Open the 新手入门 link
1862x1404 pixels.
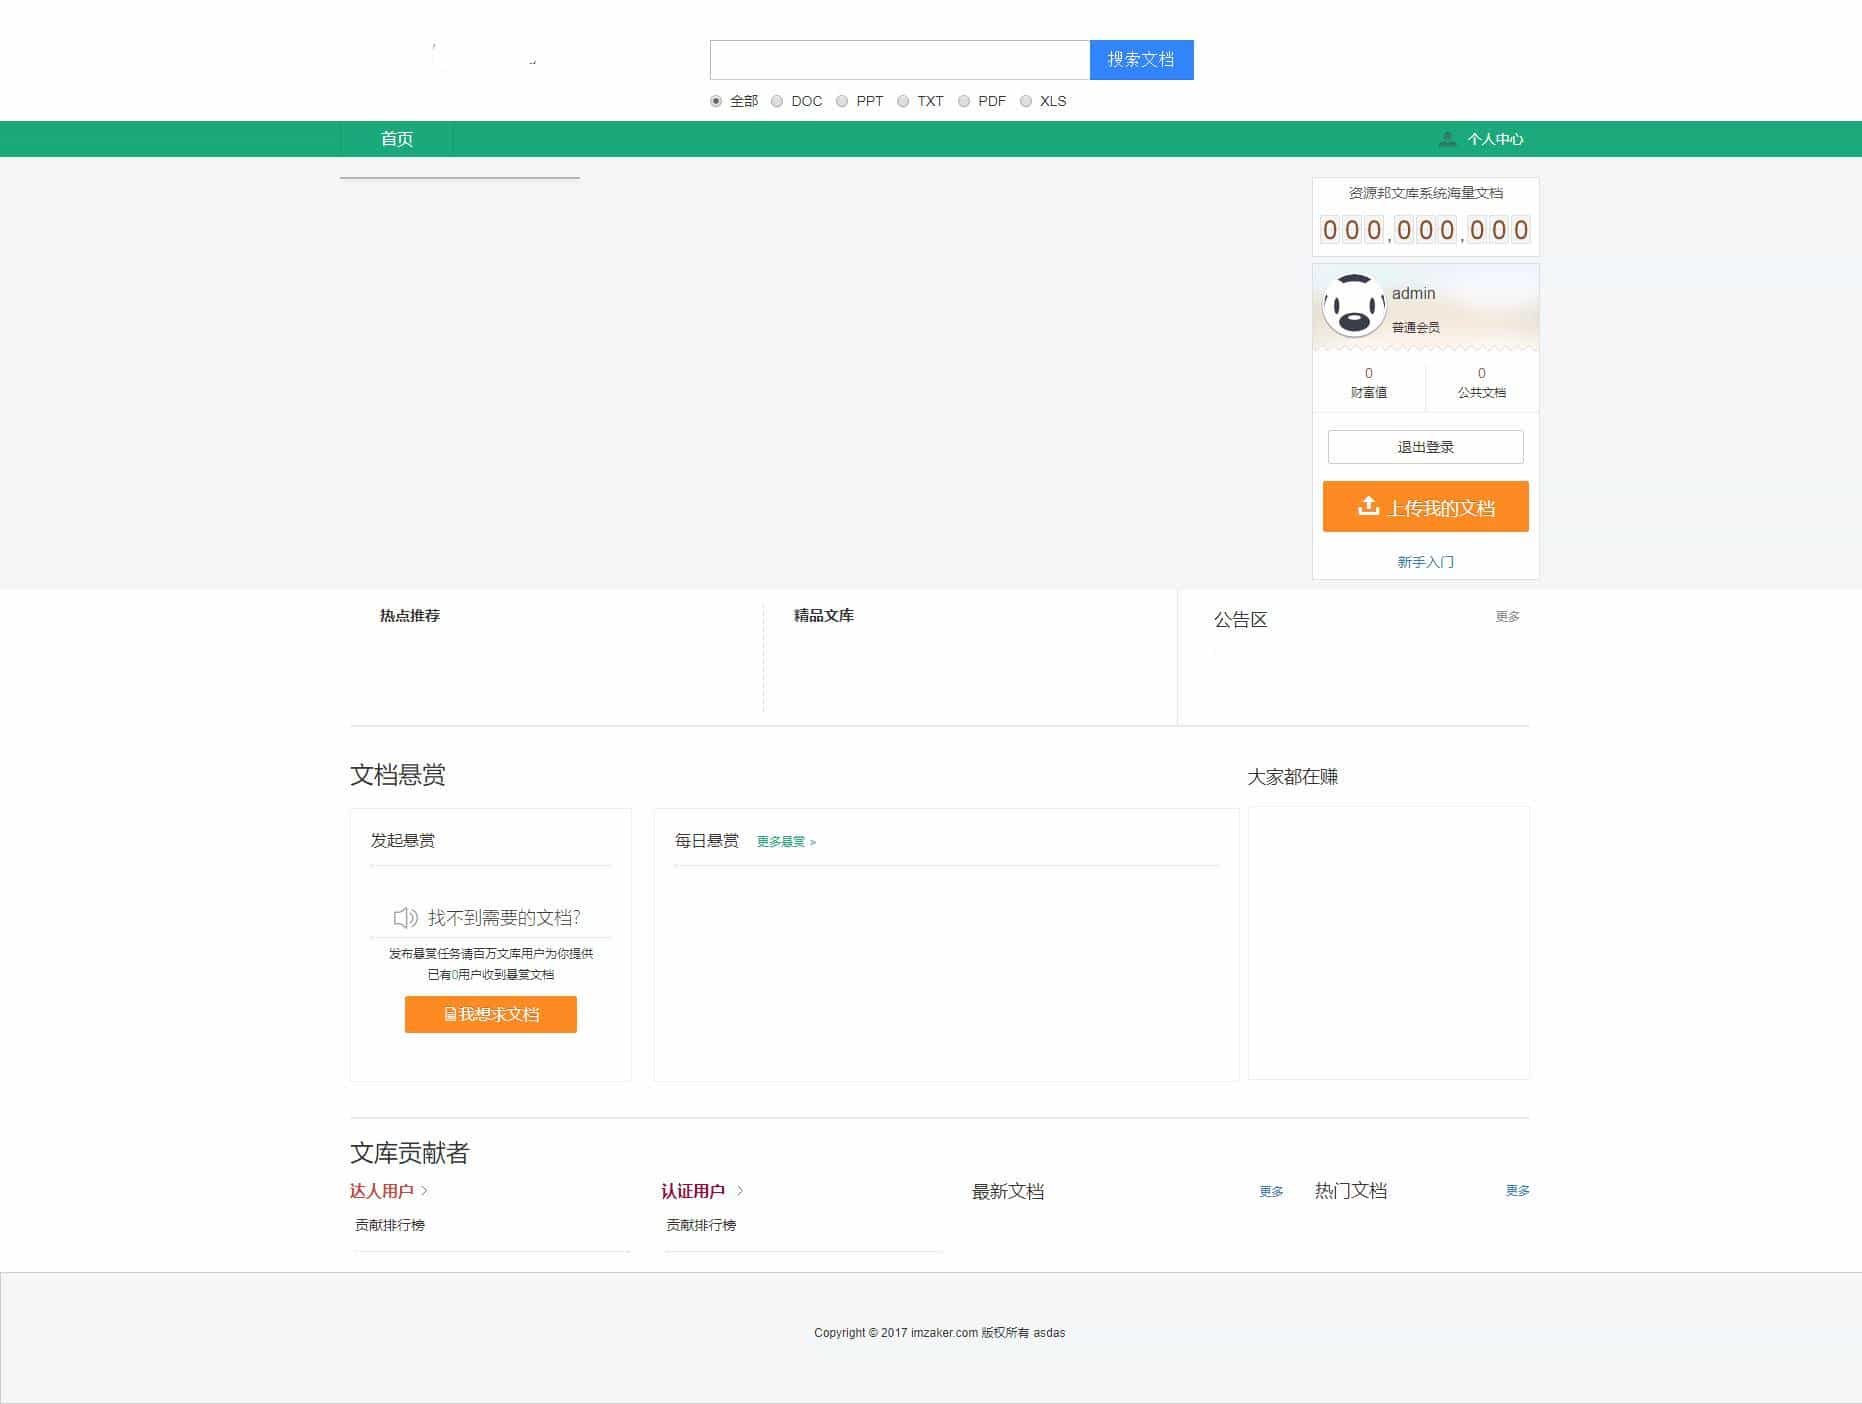[1425, 562]
